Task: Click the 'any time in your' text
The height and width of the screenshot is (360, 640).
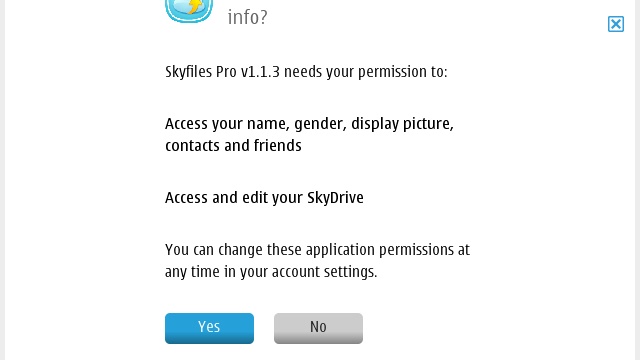Action: (x=216, y=272)
